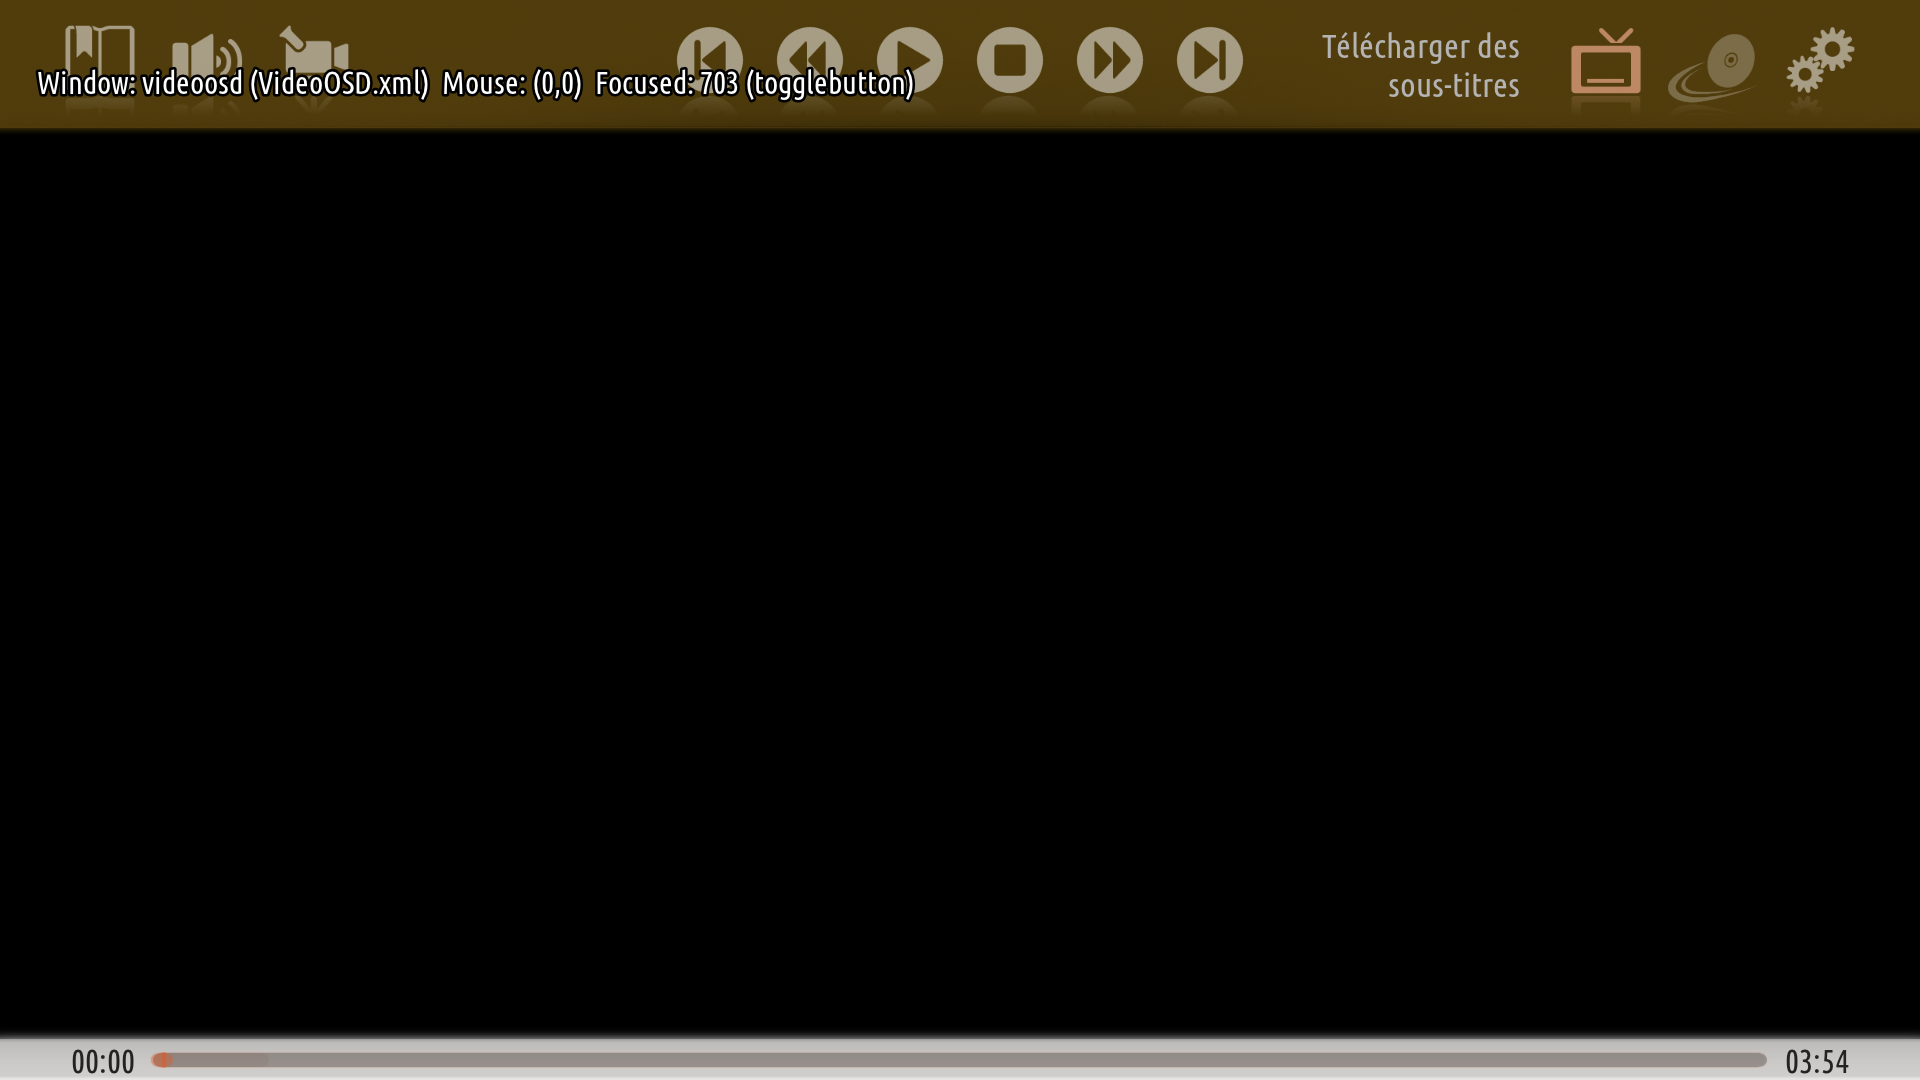Open settings gears icon
Screen dimensions: 1920x1080
point(1820,60)
